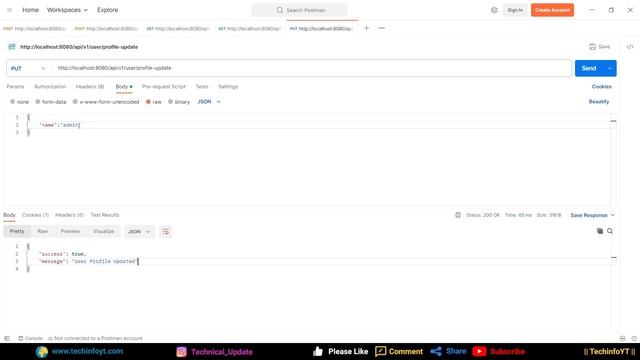Switch response view to Pretty
Screen dimensions: 640x360
click(17, 231)
